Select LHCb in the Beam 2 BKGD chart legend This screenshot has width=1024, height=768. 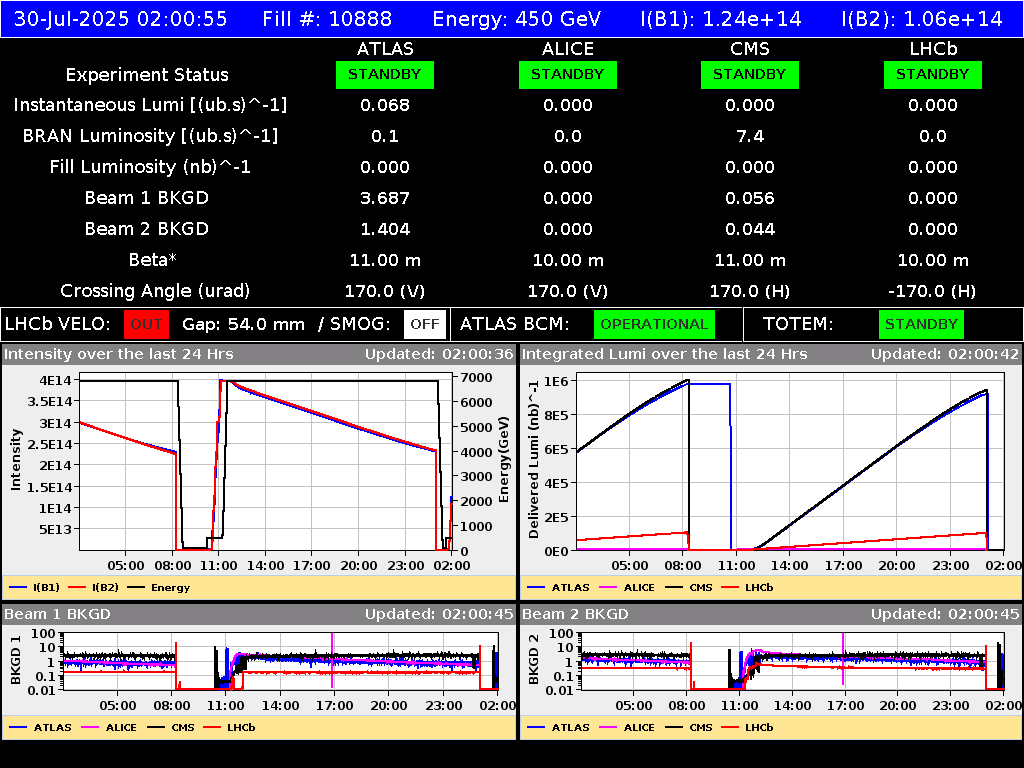748,728
